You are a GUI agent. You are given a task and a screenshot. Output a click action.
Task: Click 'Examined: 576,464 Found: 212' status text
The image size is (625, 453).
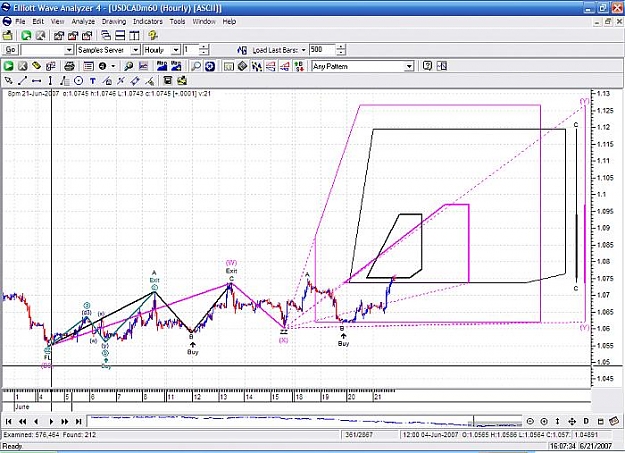pos(50,435)
